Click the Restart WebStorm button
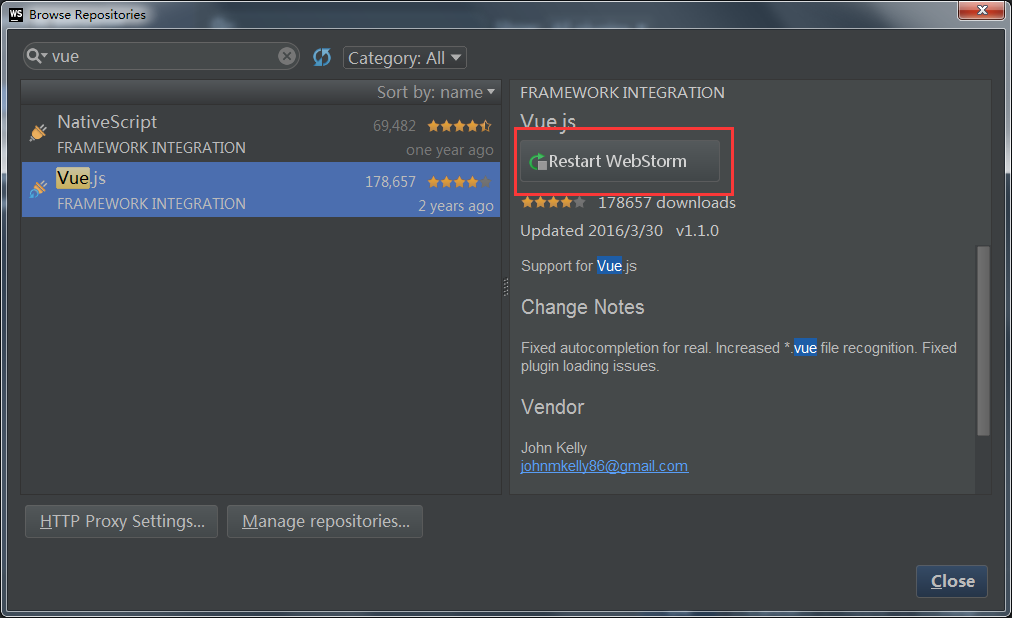 tap(620, 161)
